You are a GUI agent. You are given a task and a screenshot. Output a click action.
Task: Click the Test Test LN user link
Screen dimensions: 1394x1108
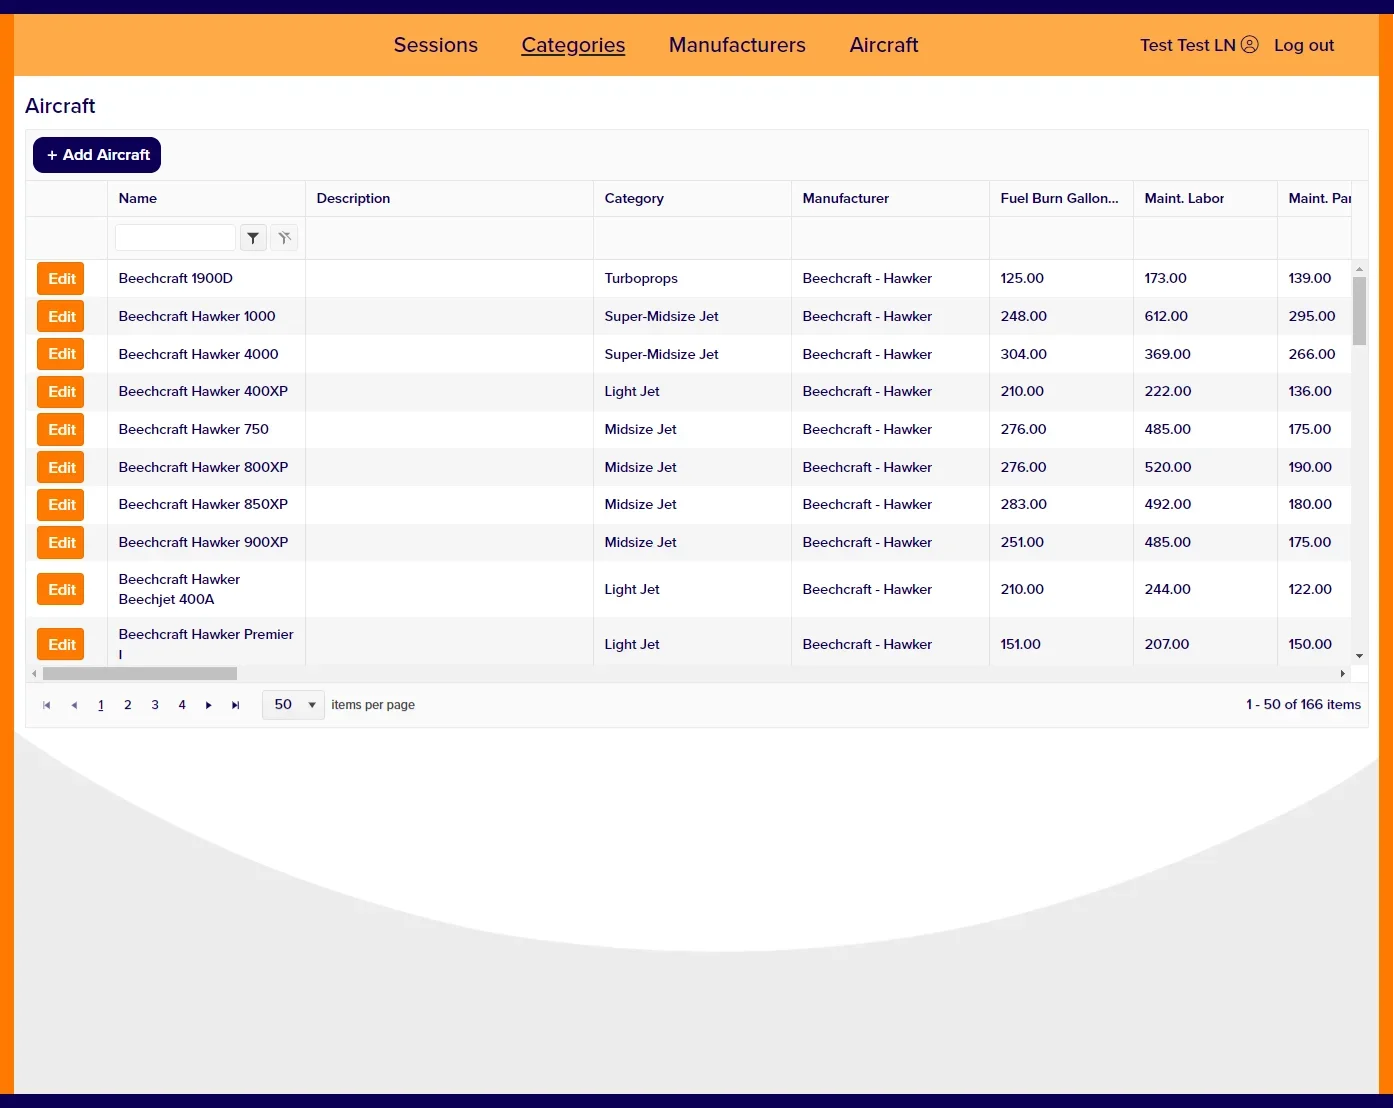pos(1188,45)
